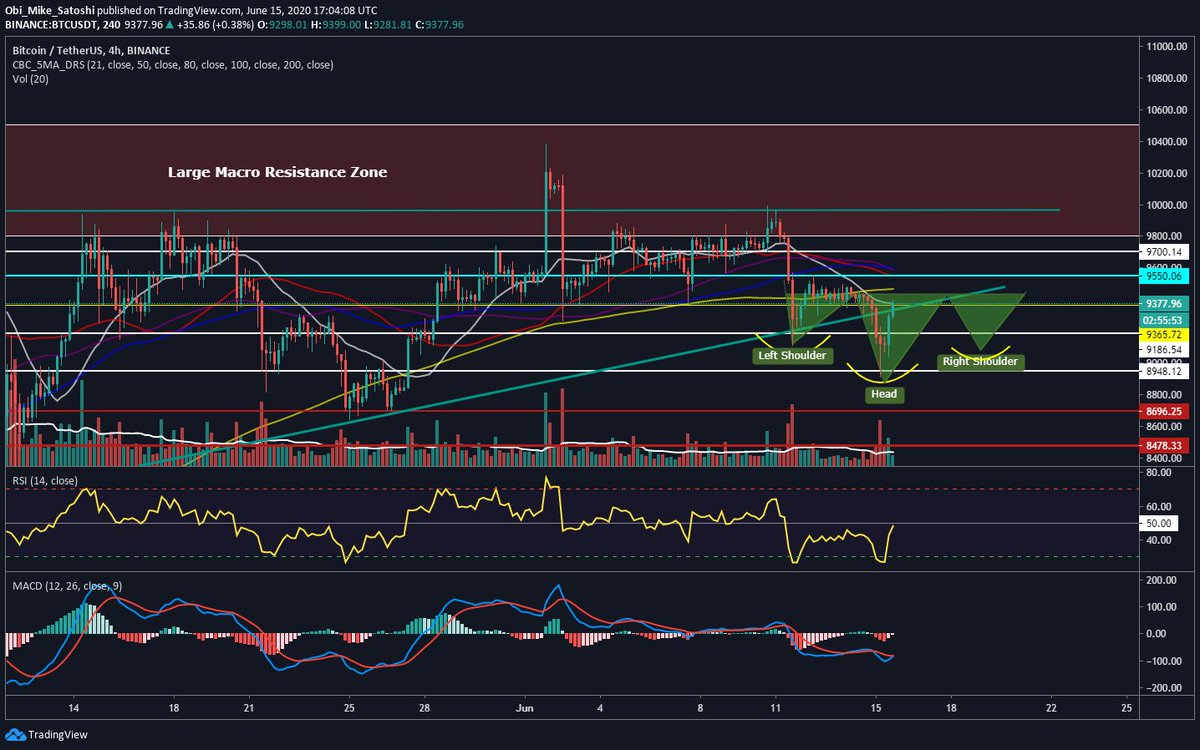Viewport: 1200px width, 750px height.
Task: Click the RSI (14, close) pane label
Action: (x=45, y=479)
